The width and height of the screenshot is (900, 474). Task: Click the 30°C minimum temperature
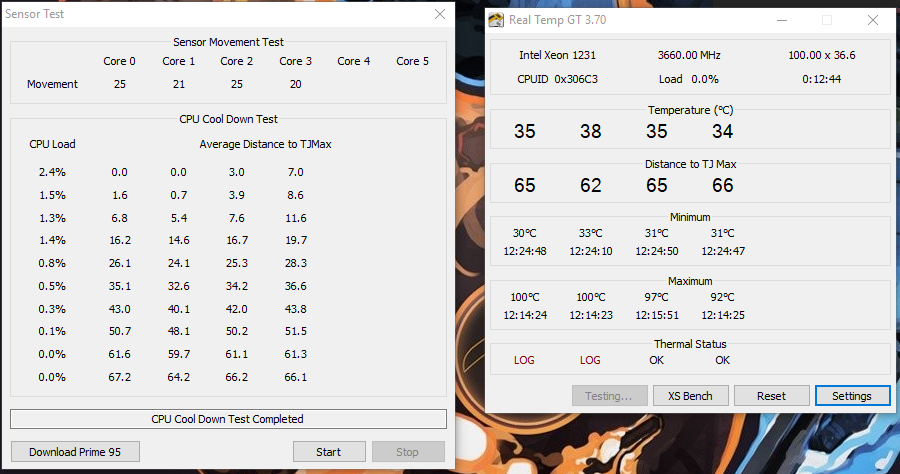[x=525, y=233]
